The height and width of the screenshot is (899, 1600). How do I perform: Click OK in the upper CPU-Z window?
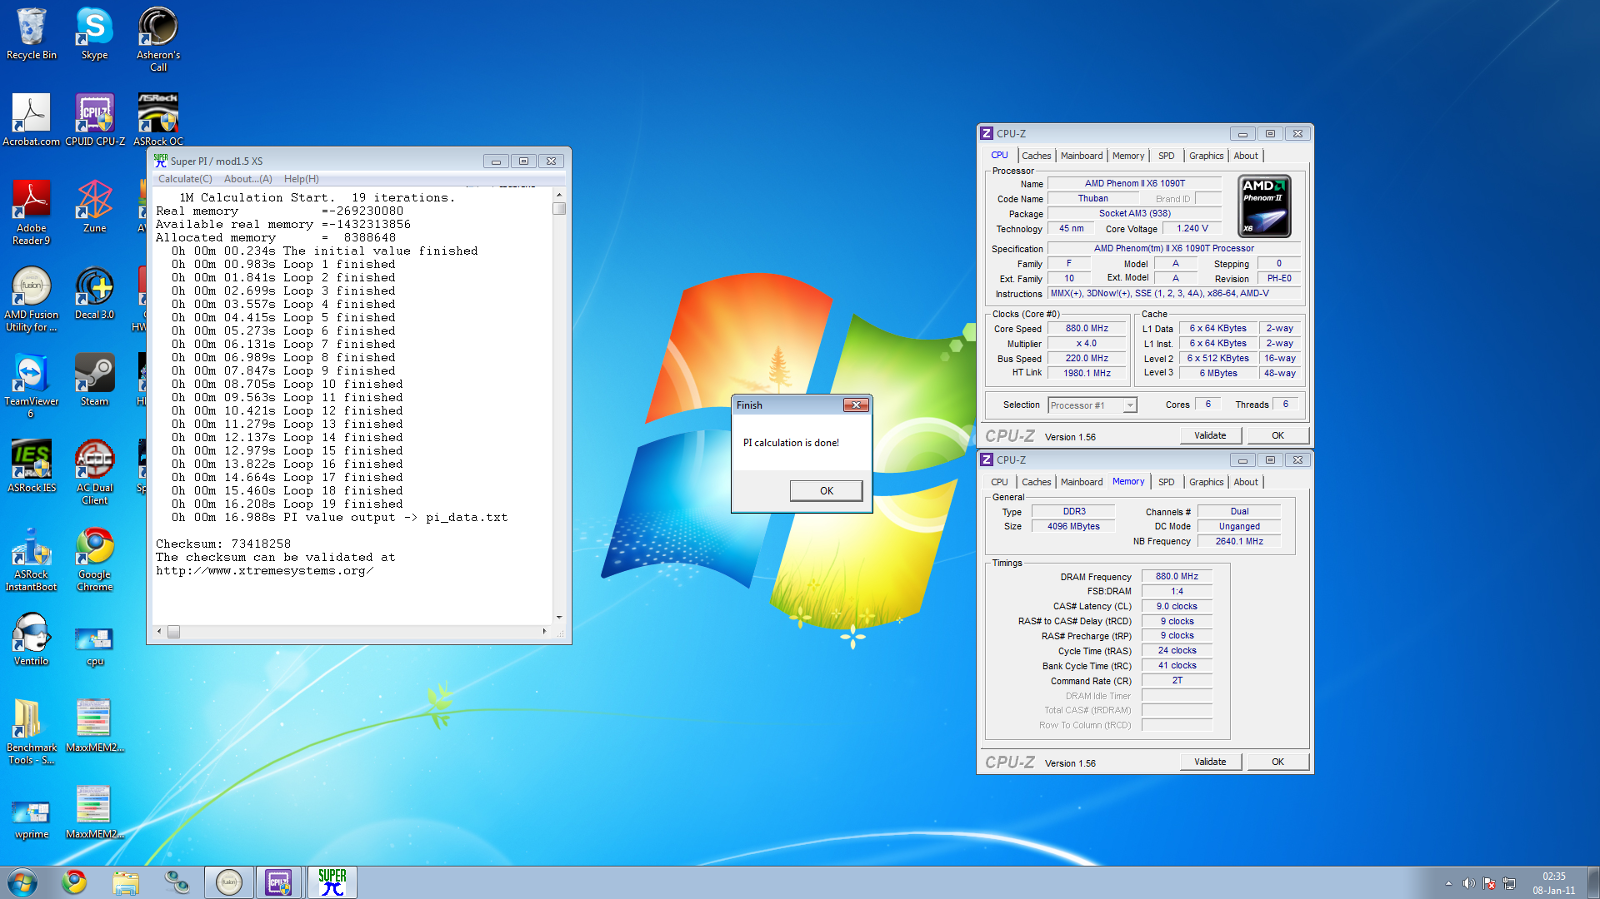point(1277,435)
